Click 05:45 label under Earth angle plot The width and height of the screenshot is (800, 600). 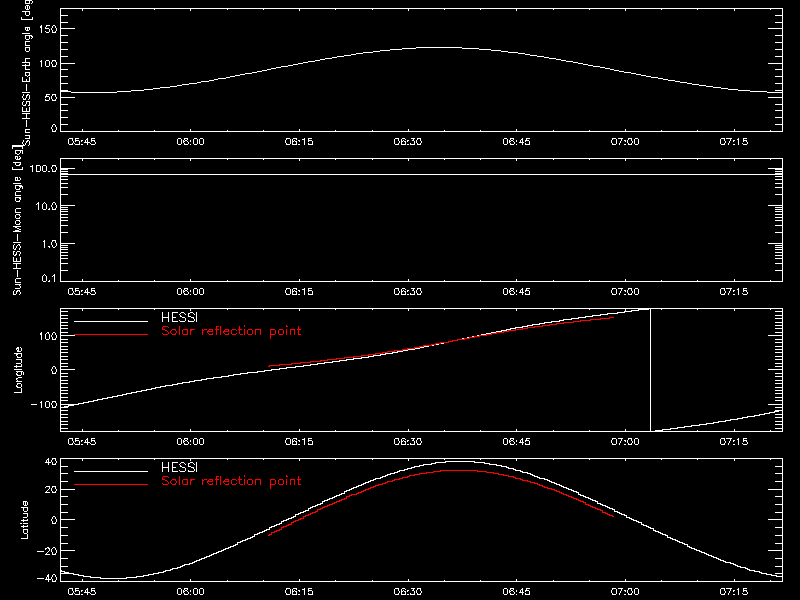tap(82, 142)
